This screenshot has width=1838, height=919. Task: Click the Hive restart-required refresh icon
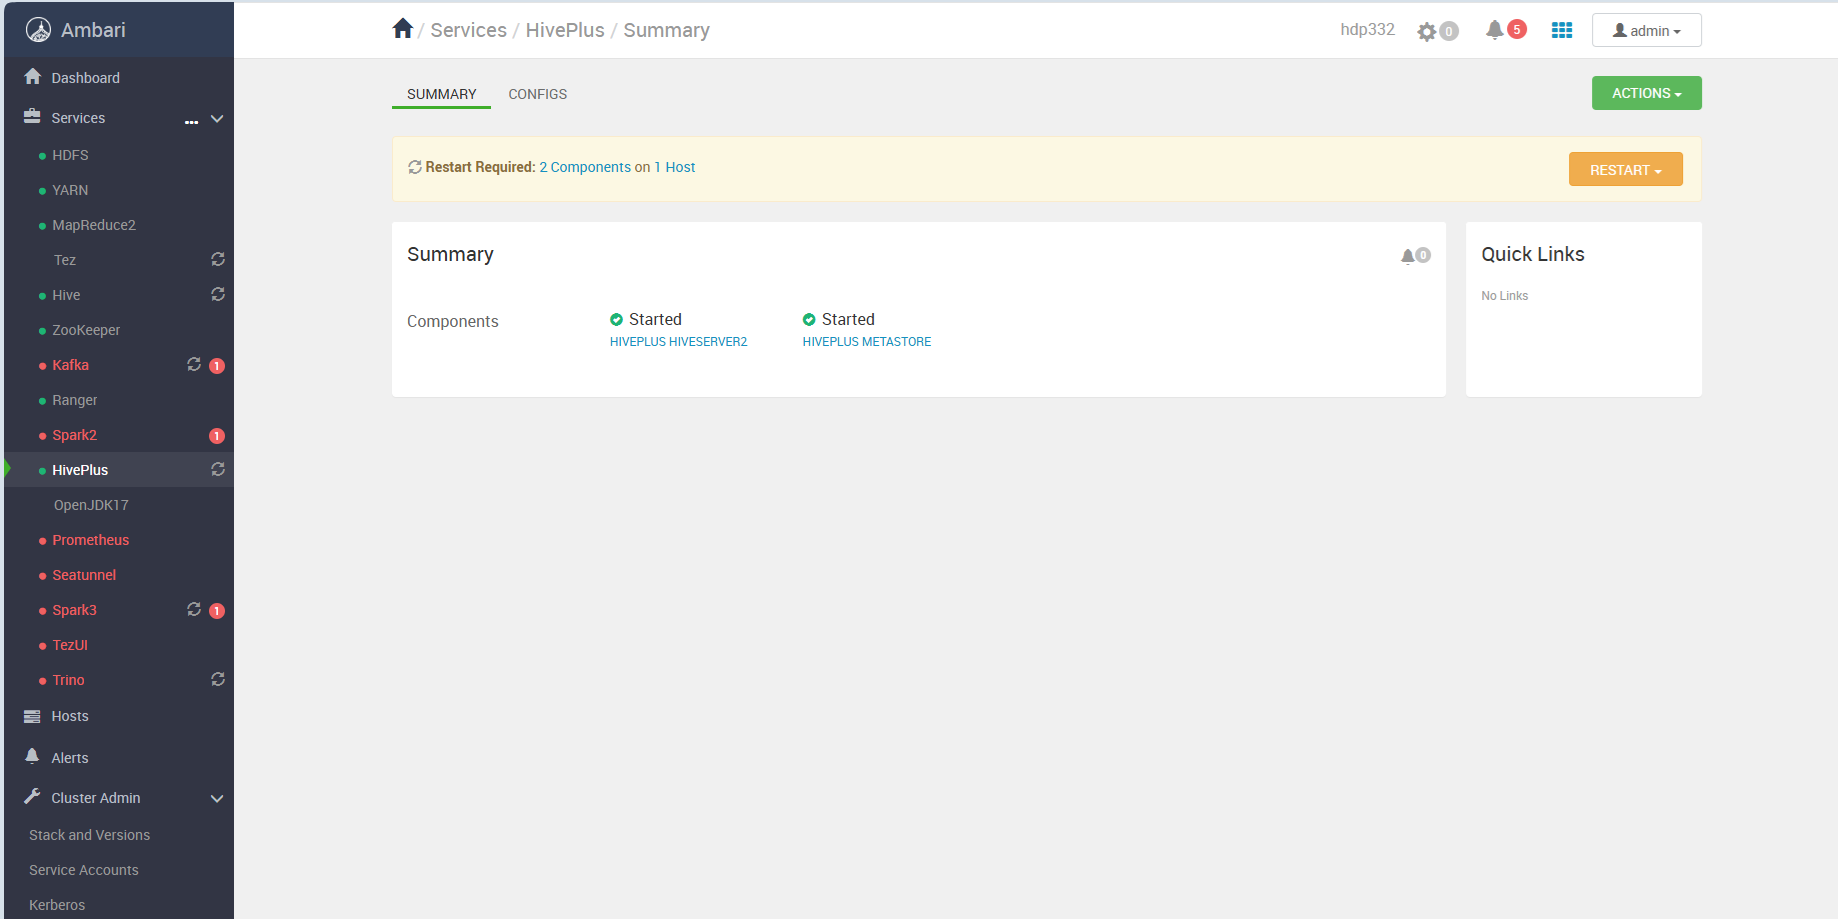[218, 294]
